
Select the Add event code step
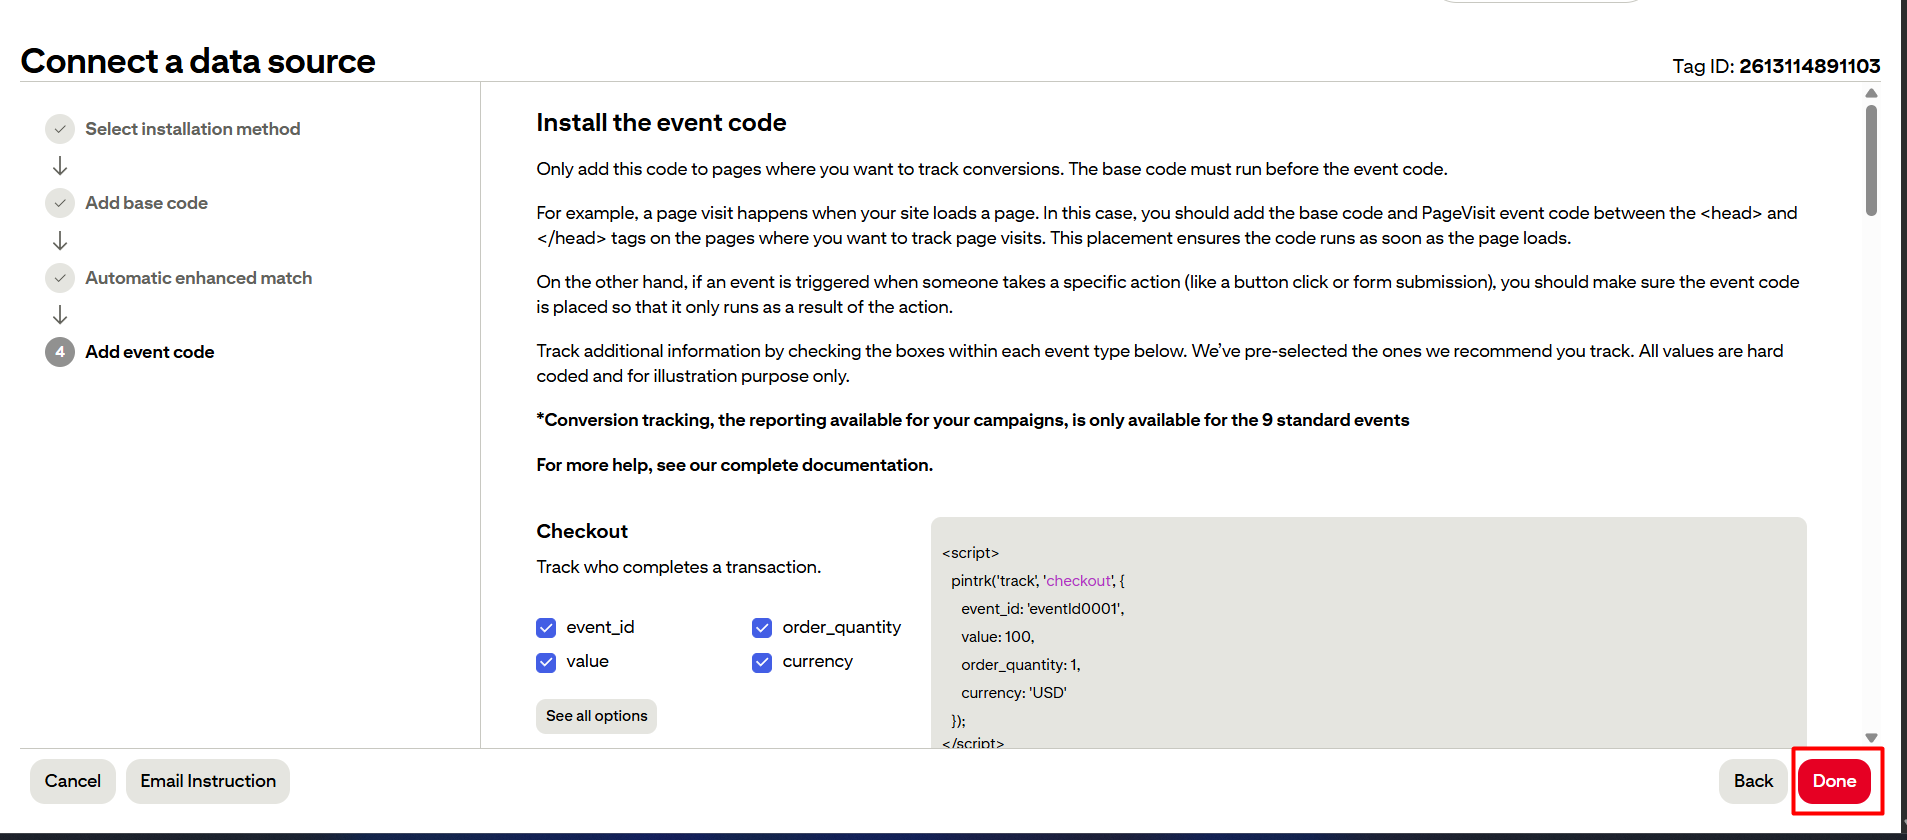(149, 352)
